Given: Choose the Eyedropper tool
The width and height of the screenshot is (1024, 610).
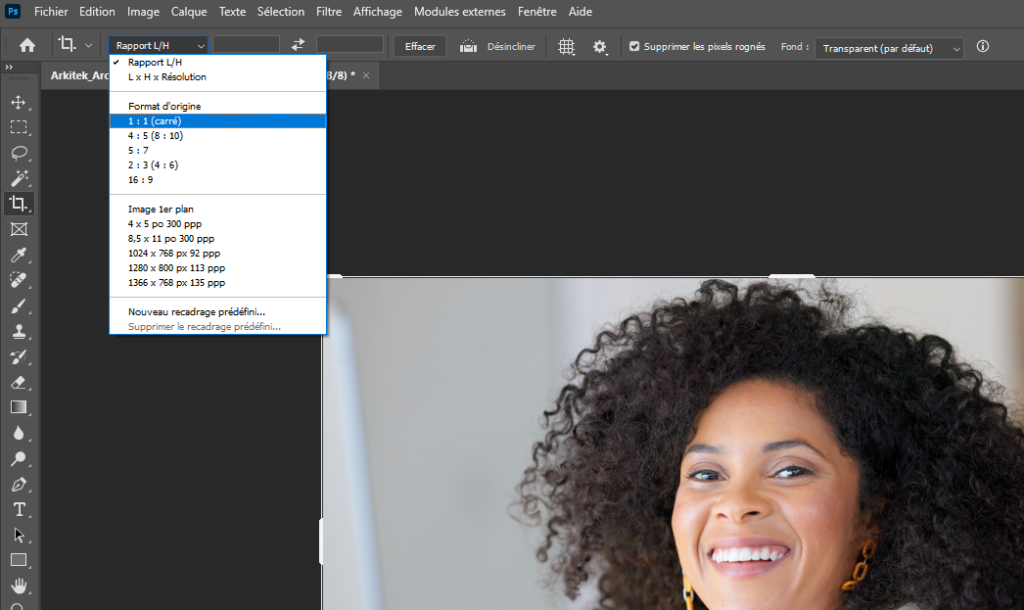Looking at the screenshot, I should coord(18,255).
